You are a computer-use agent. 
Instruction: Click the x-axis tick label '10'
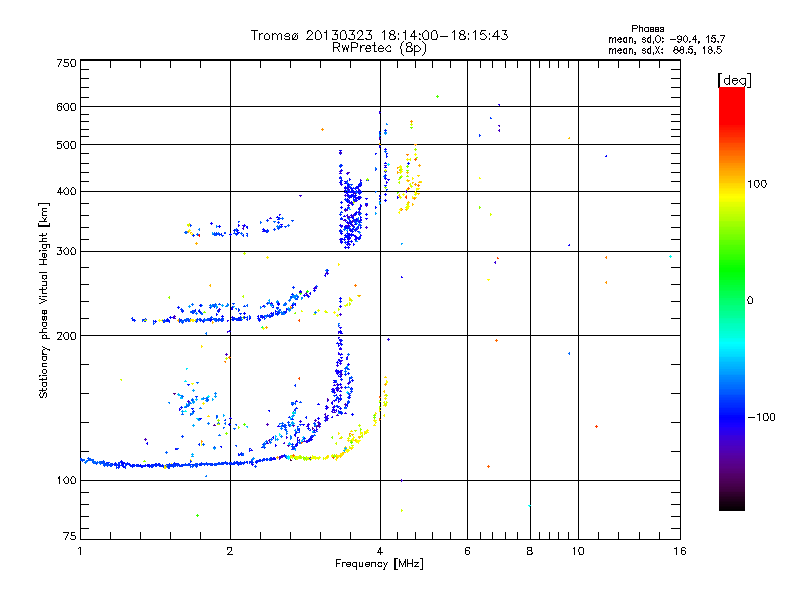tap(578, 551)
